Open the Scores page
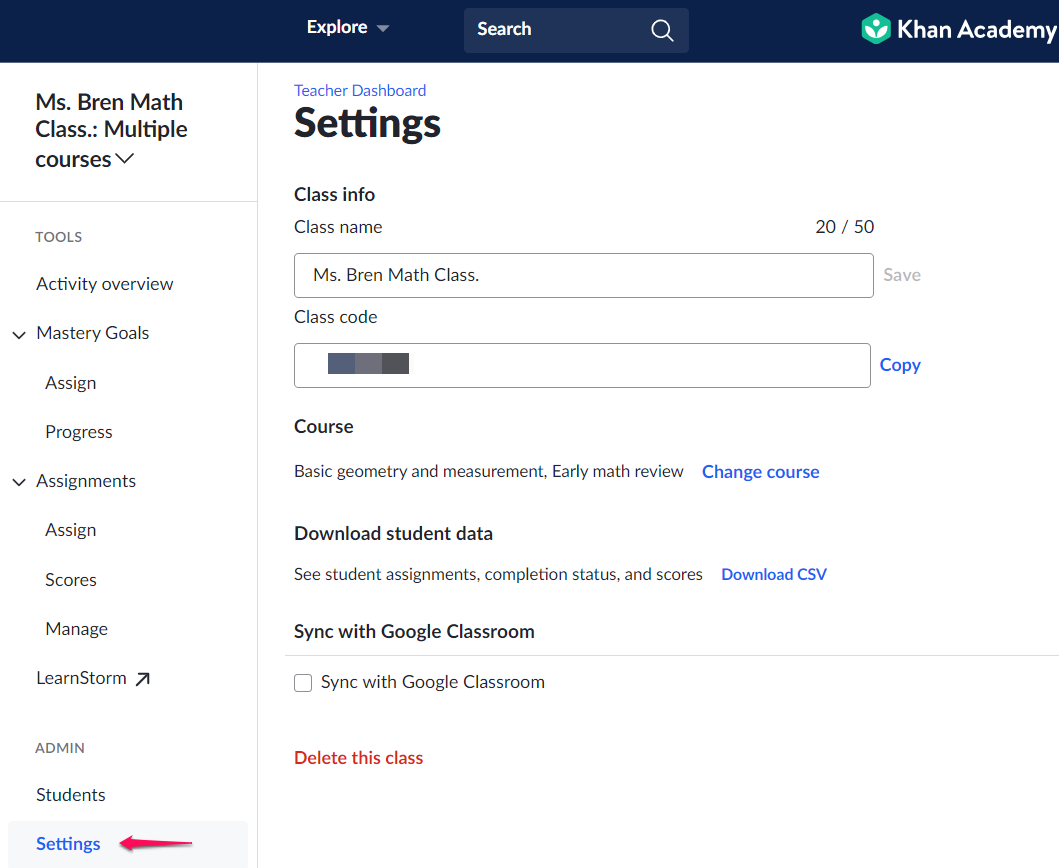Image resolution: width=1059 pixels, height=868 pixels. (71, 580)
